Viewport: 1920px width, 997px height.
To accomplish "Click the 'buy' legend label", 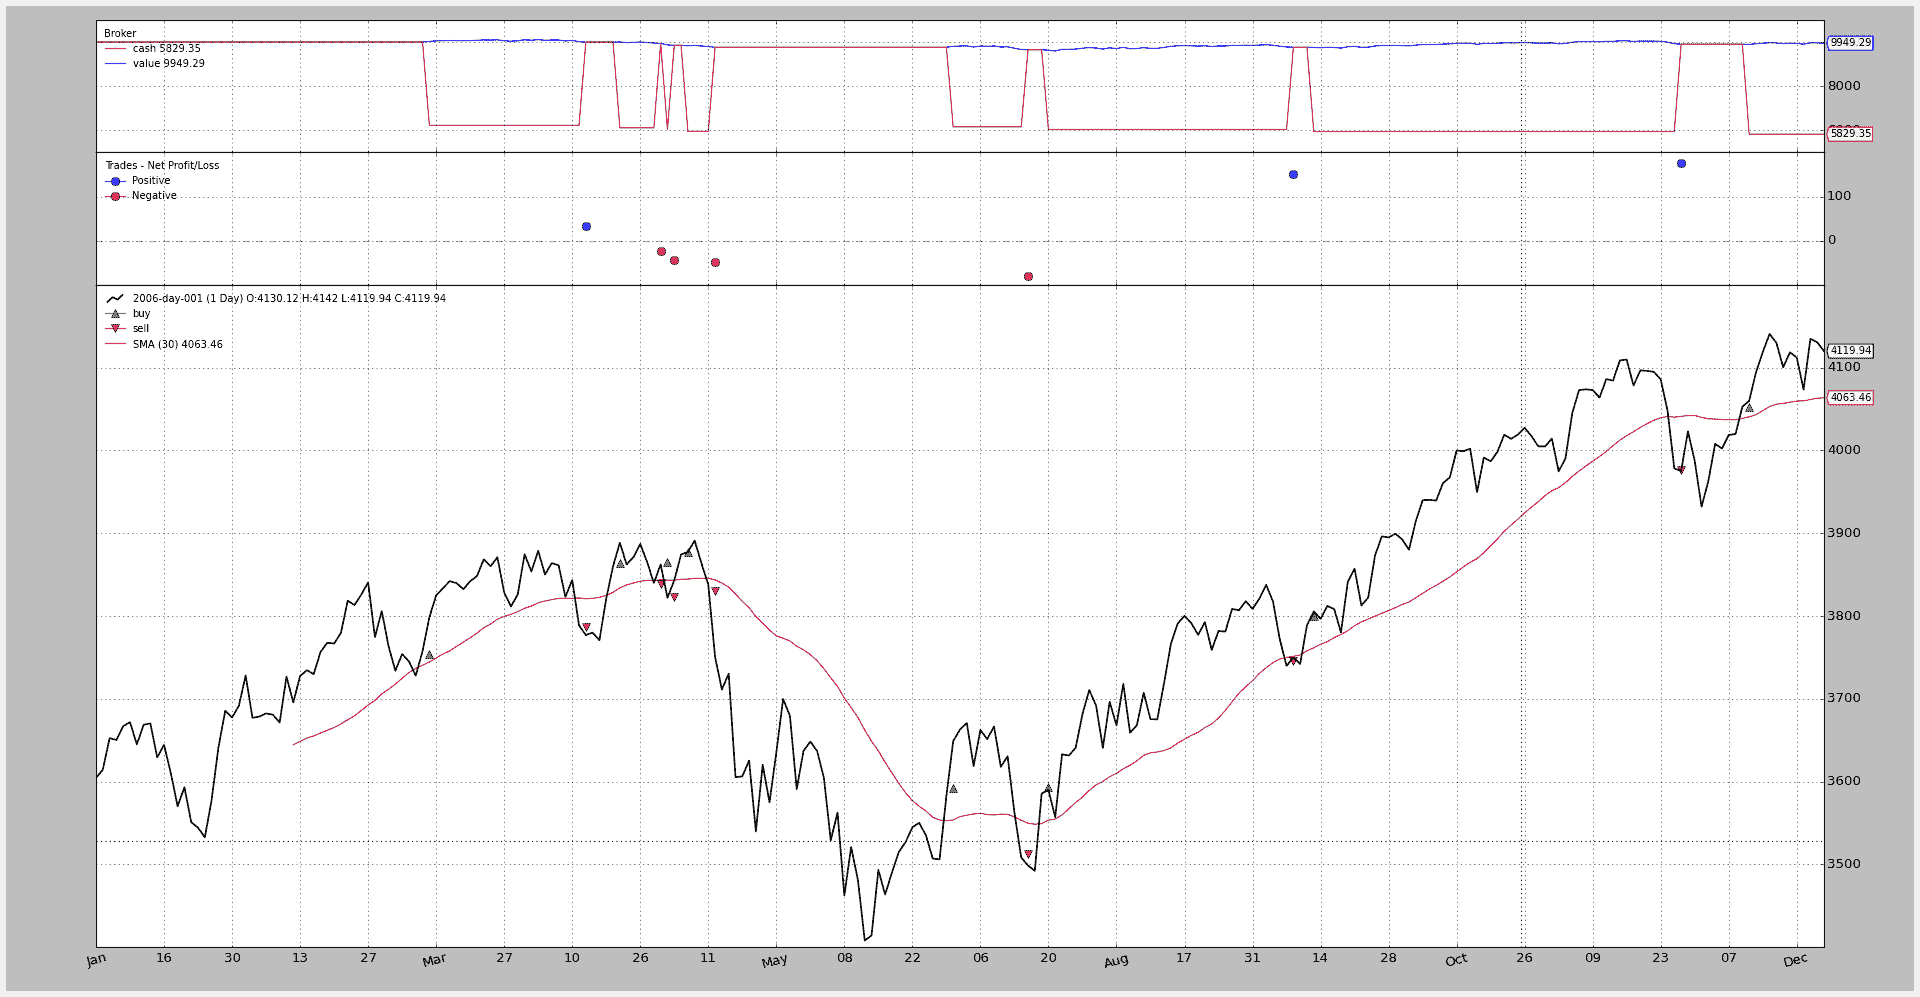I will coord(141,314).
